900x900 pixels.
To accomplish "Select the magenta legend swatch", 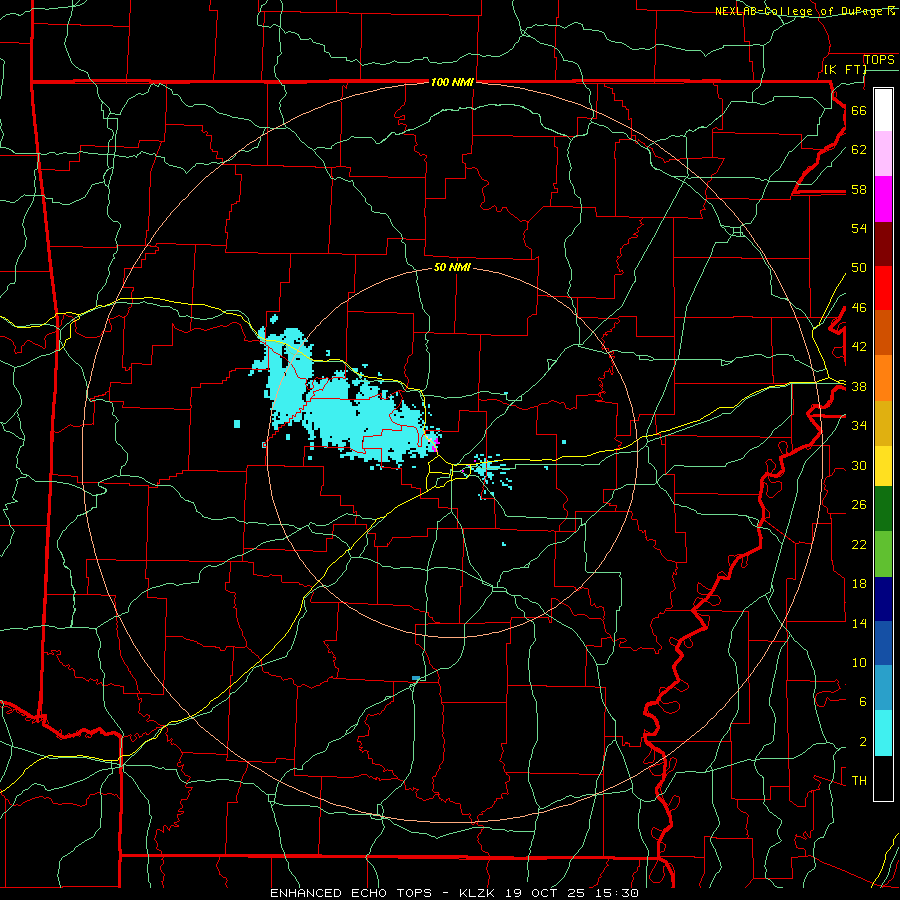I will 883,199.
